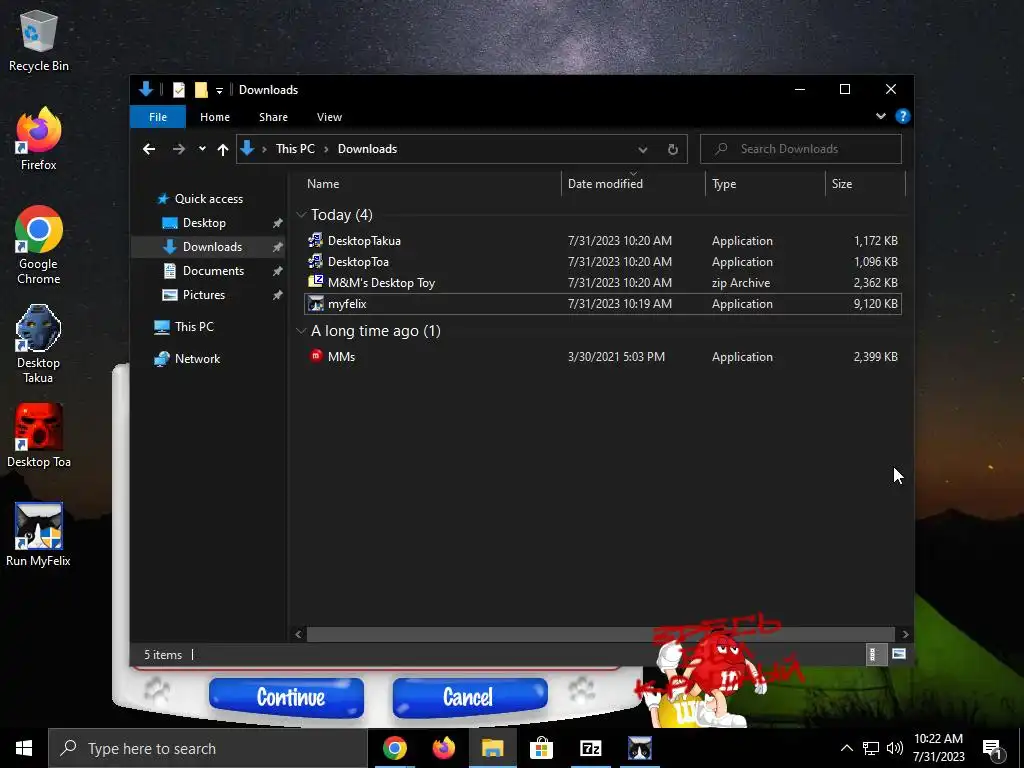The height and width of the screenshot is (768, 1024).
Task: Go up one folder level
Action: point(223,150)
